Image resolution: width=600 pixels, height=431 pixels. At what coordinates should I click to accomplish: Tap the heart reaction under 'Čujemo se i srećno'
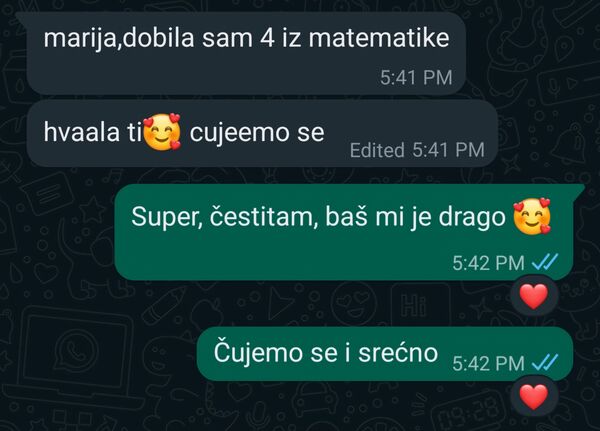click(534, 397)
